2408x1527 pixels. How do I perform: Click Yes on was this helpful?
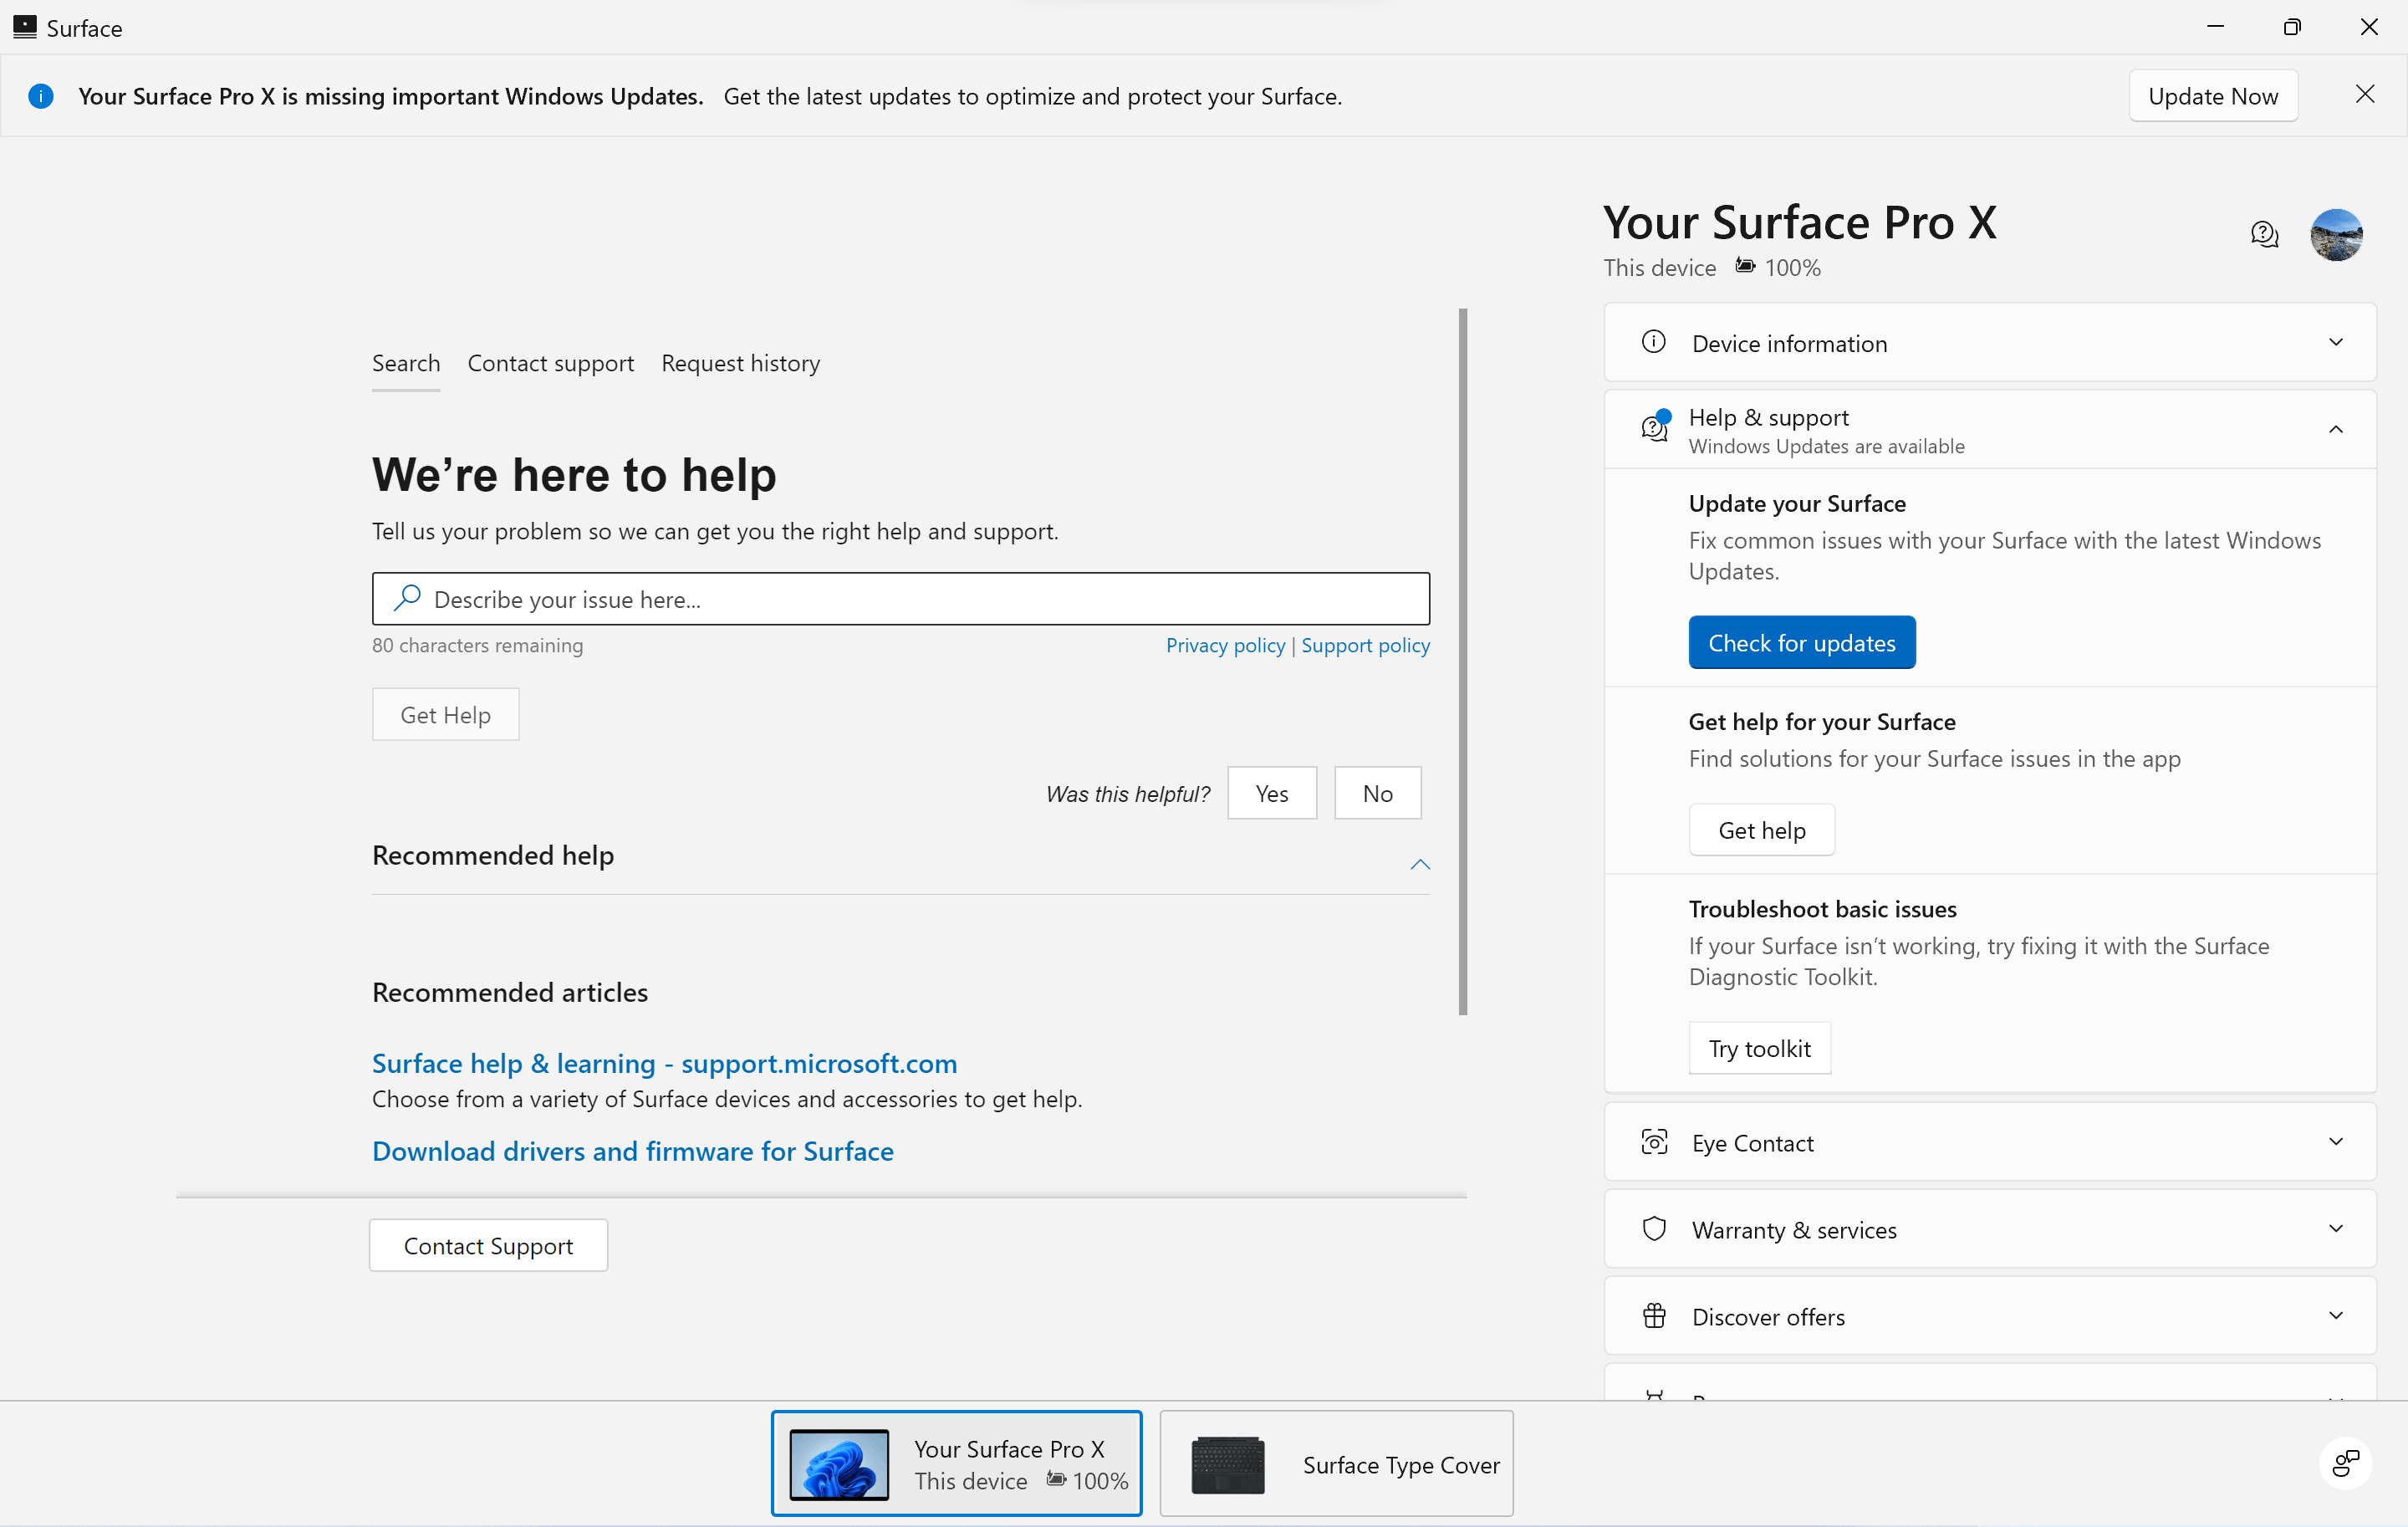point(1273,792)
